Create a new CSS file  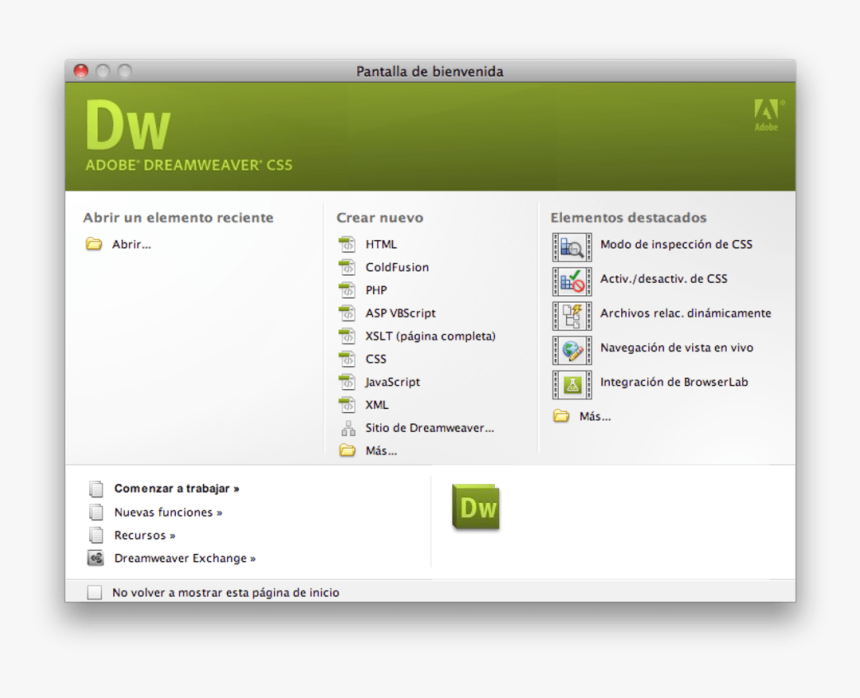[x=375, y=359]
